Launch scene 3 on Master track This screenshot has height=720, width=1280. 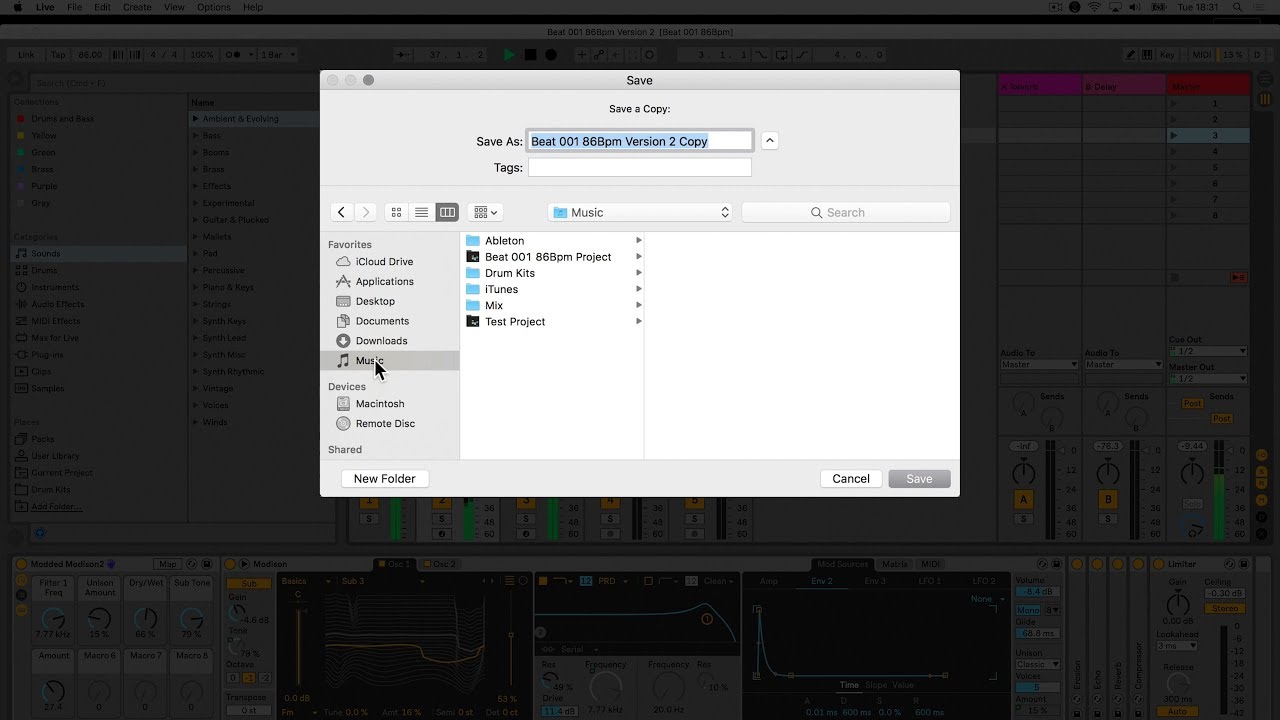pyautogui.click(x=1174, y=136)
